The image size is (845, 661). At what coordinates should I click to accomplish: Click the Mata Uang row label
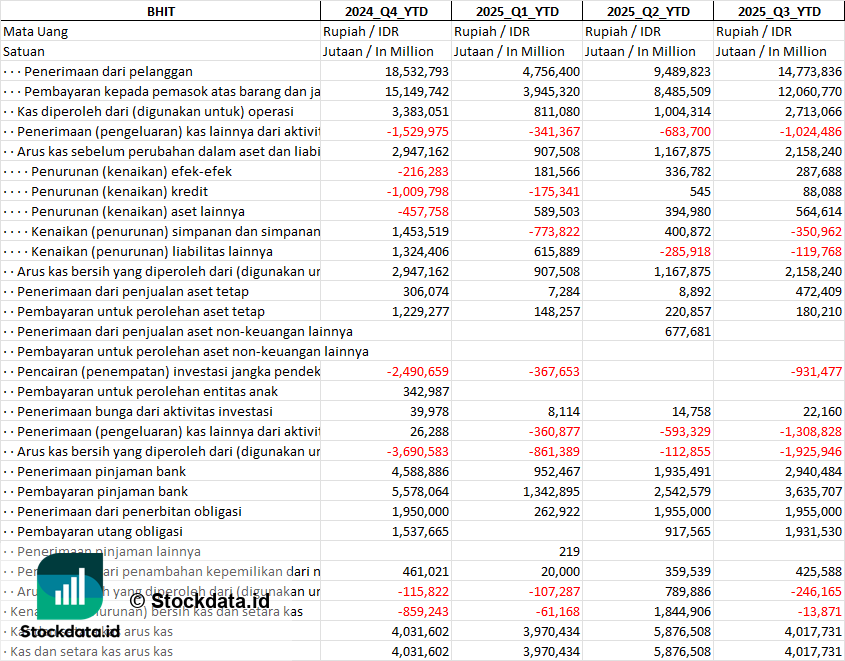36,31
